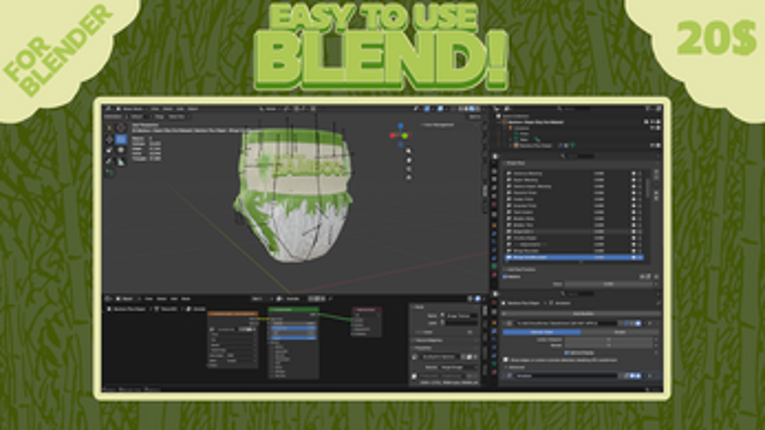Toggle checkbox on the highlighted shape key row
765x430 pixels.
[x=634, y=257]
